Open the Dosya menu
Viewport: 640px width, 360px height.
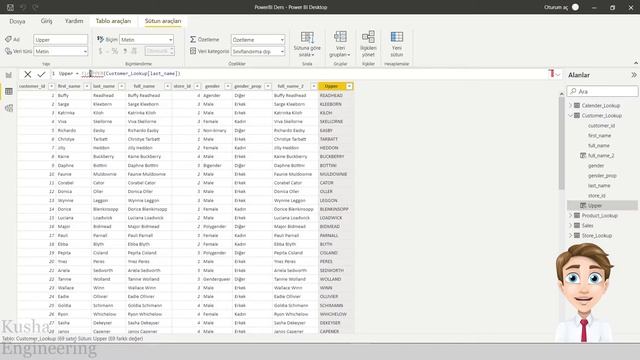[x=17, y=21]
